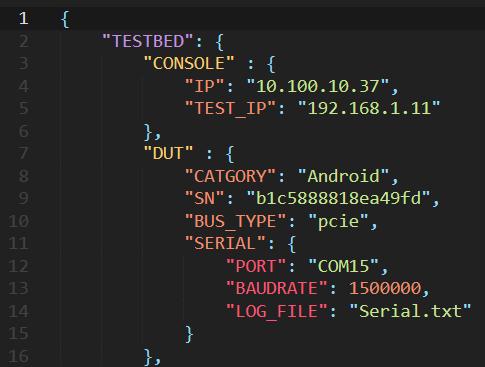Click the "CONSOLE" key on line 3
This screenshot has height=367, width=485.
pos(189,63)
